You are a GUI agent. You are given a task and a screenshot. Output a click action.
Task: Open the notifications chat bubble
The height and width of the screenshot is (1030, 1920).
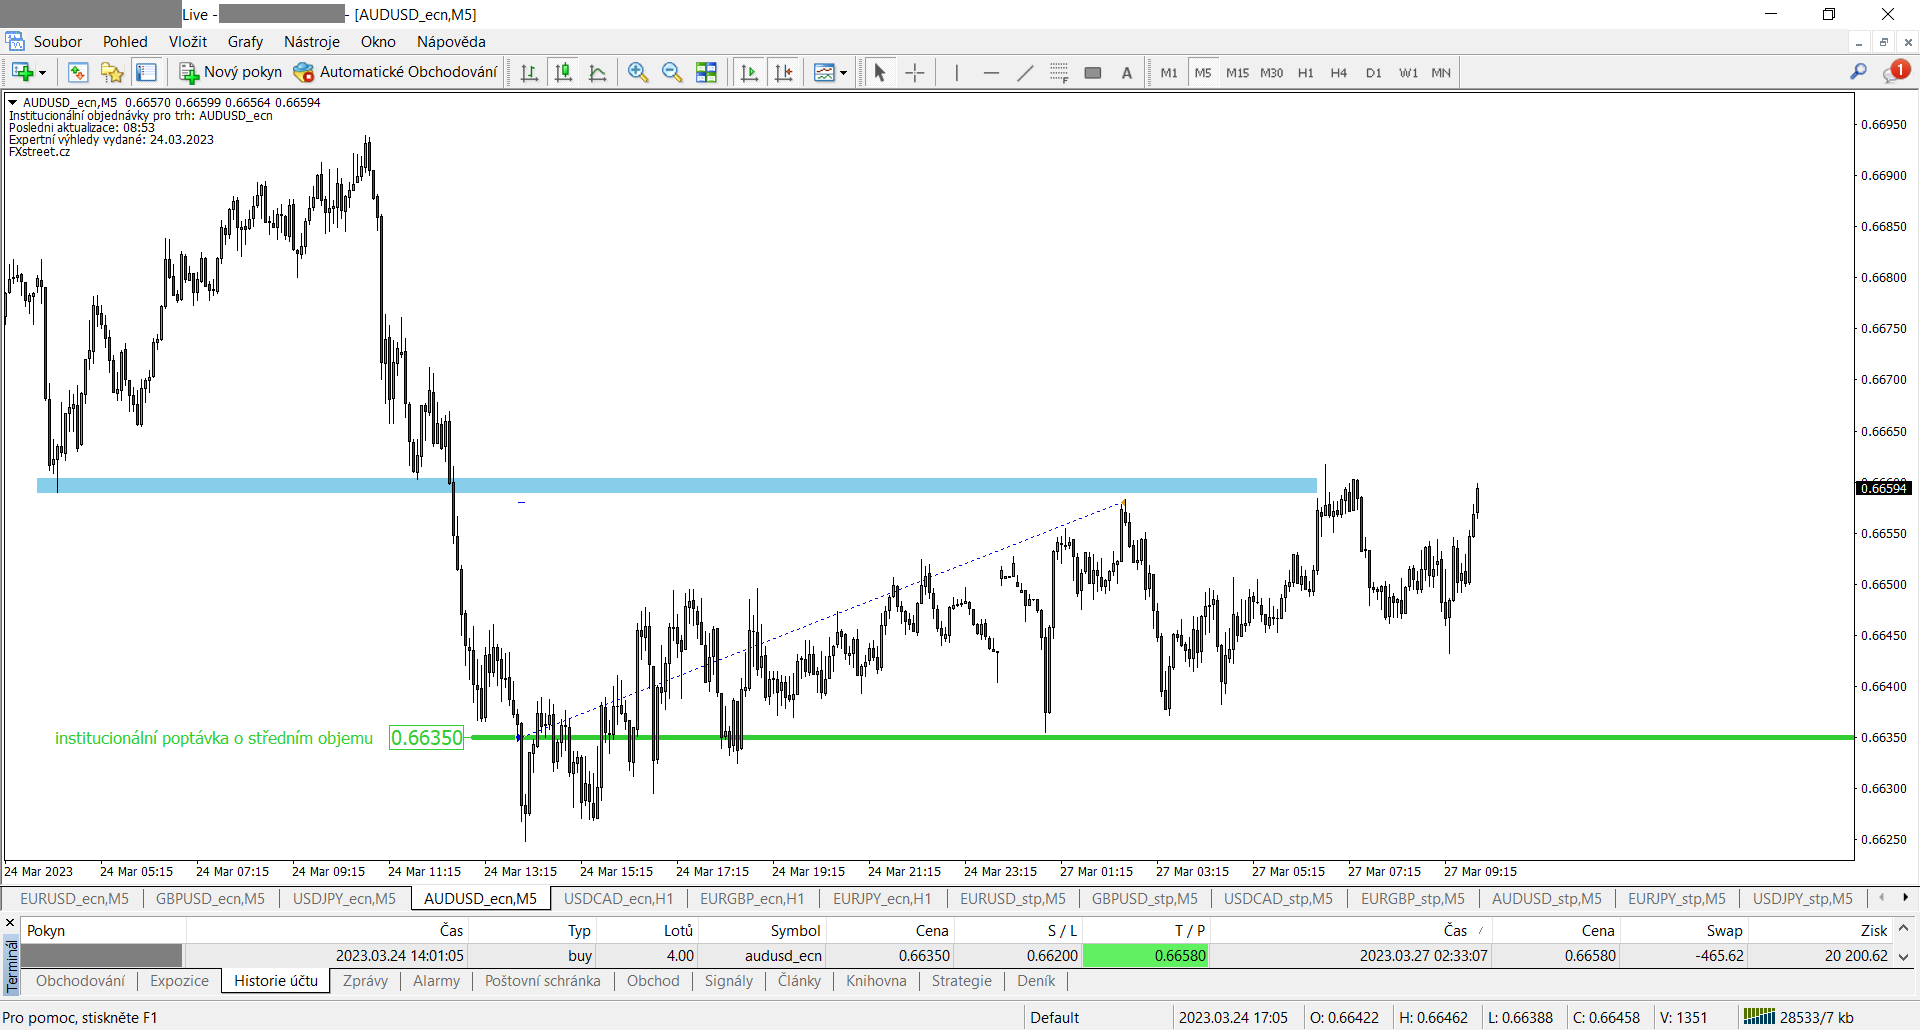coord(1895,72)
